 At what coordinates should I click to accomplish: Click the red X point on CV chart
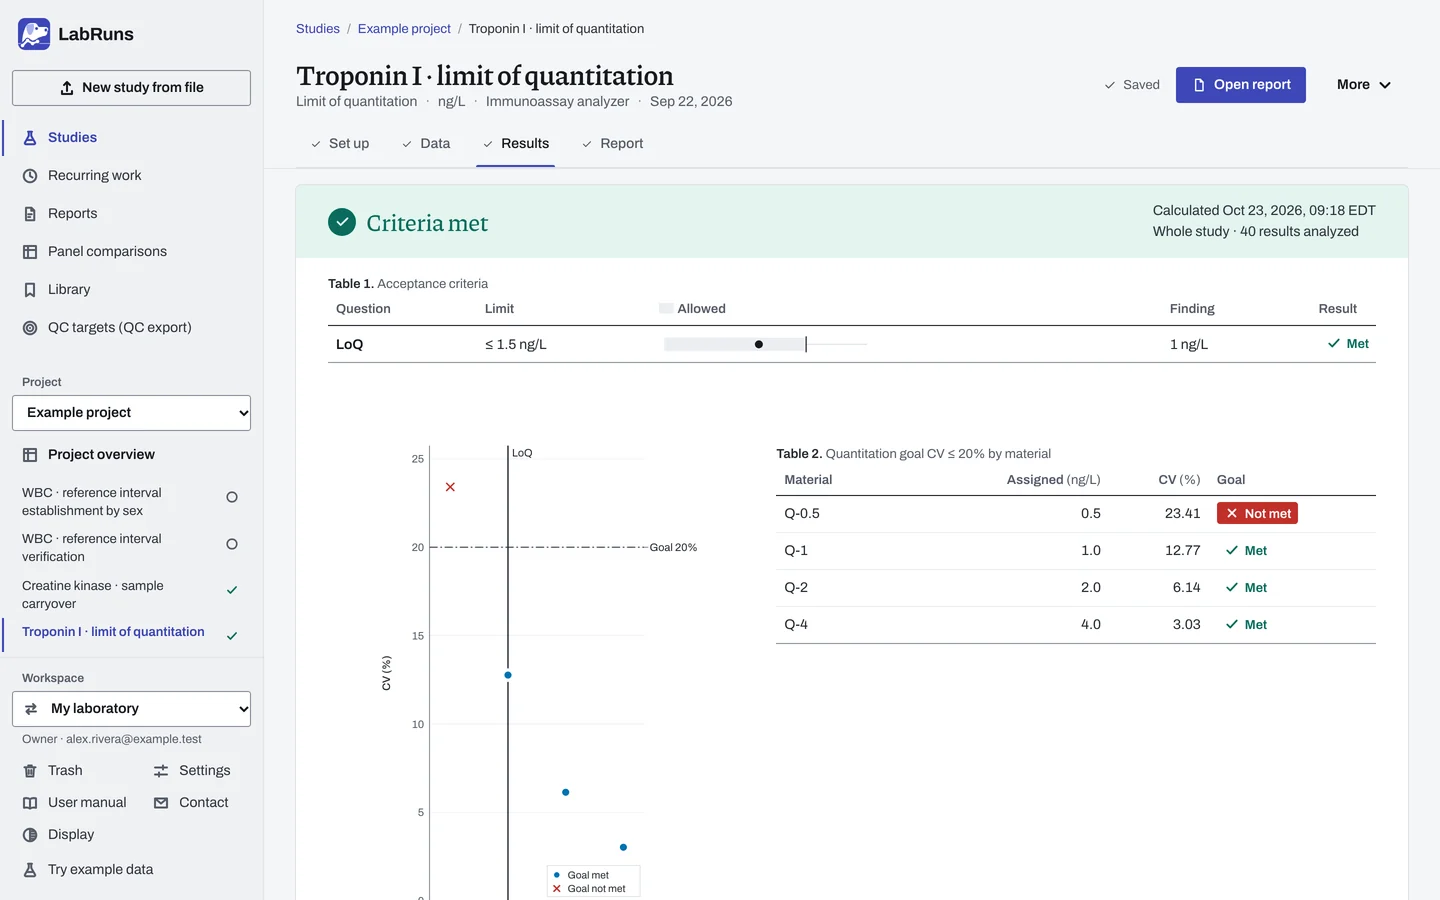click(x=450, y=487)
